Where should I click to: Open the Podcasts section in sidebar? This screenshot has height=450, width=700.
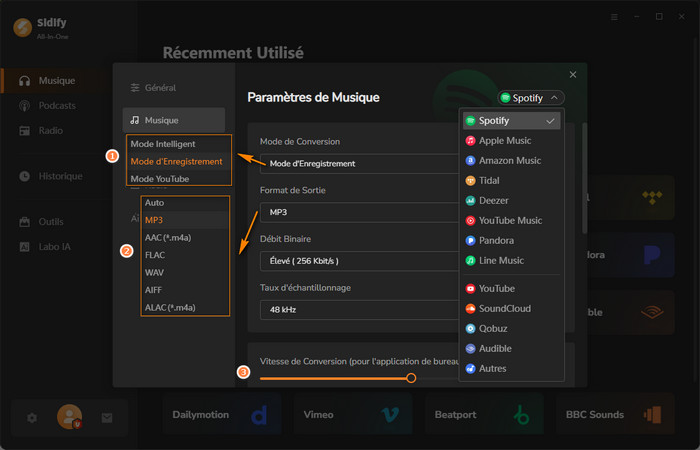58,106
